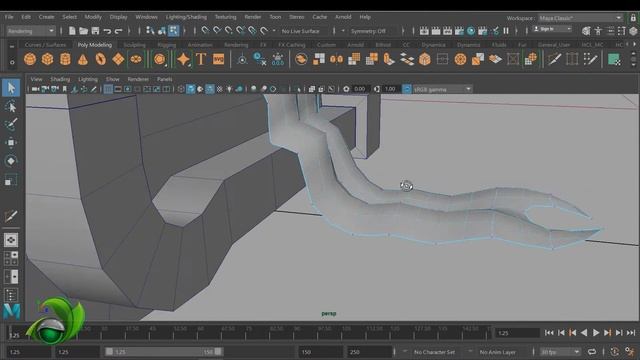Click the Play backwards button

[584, 333]
